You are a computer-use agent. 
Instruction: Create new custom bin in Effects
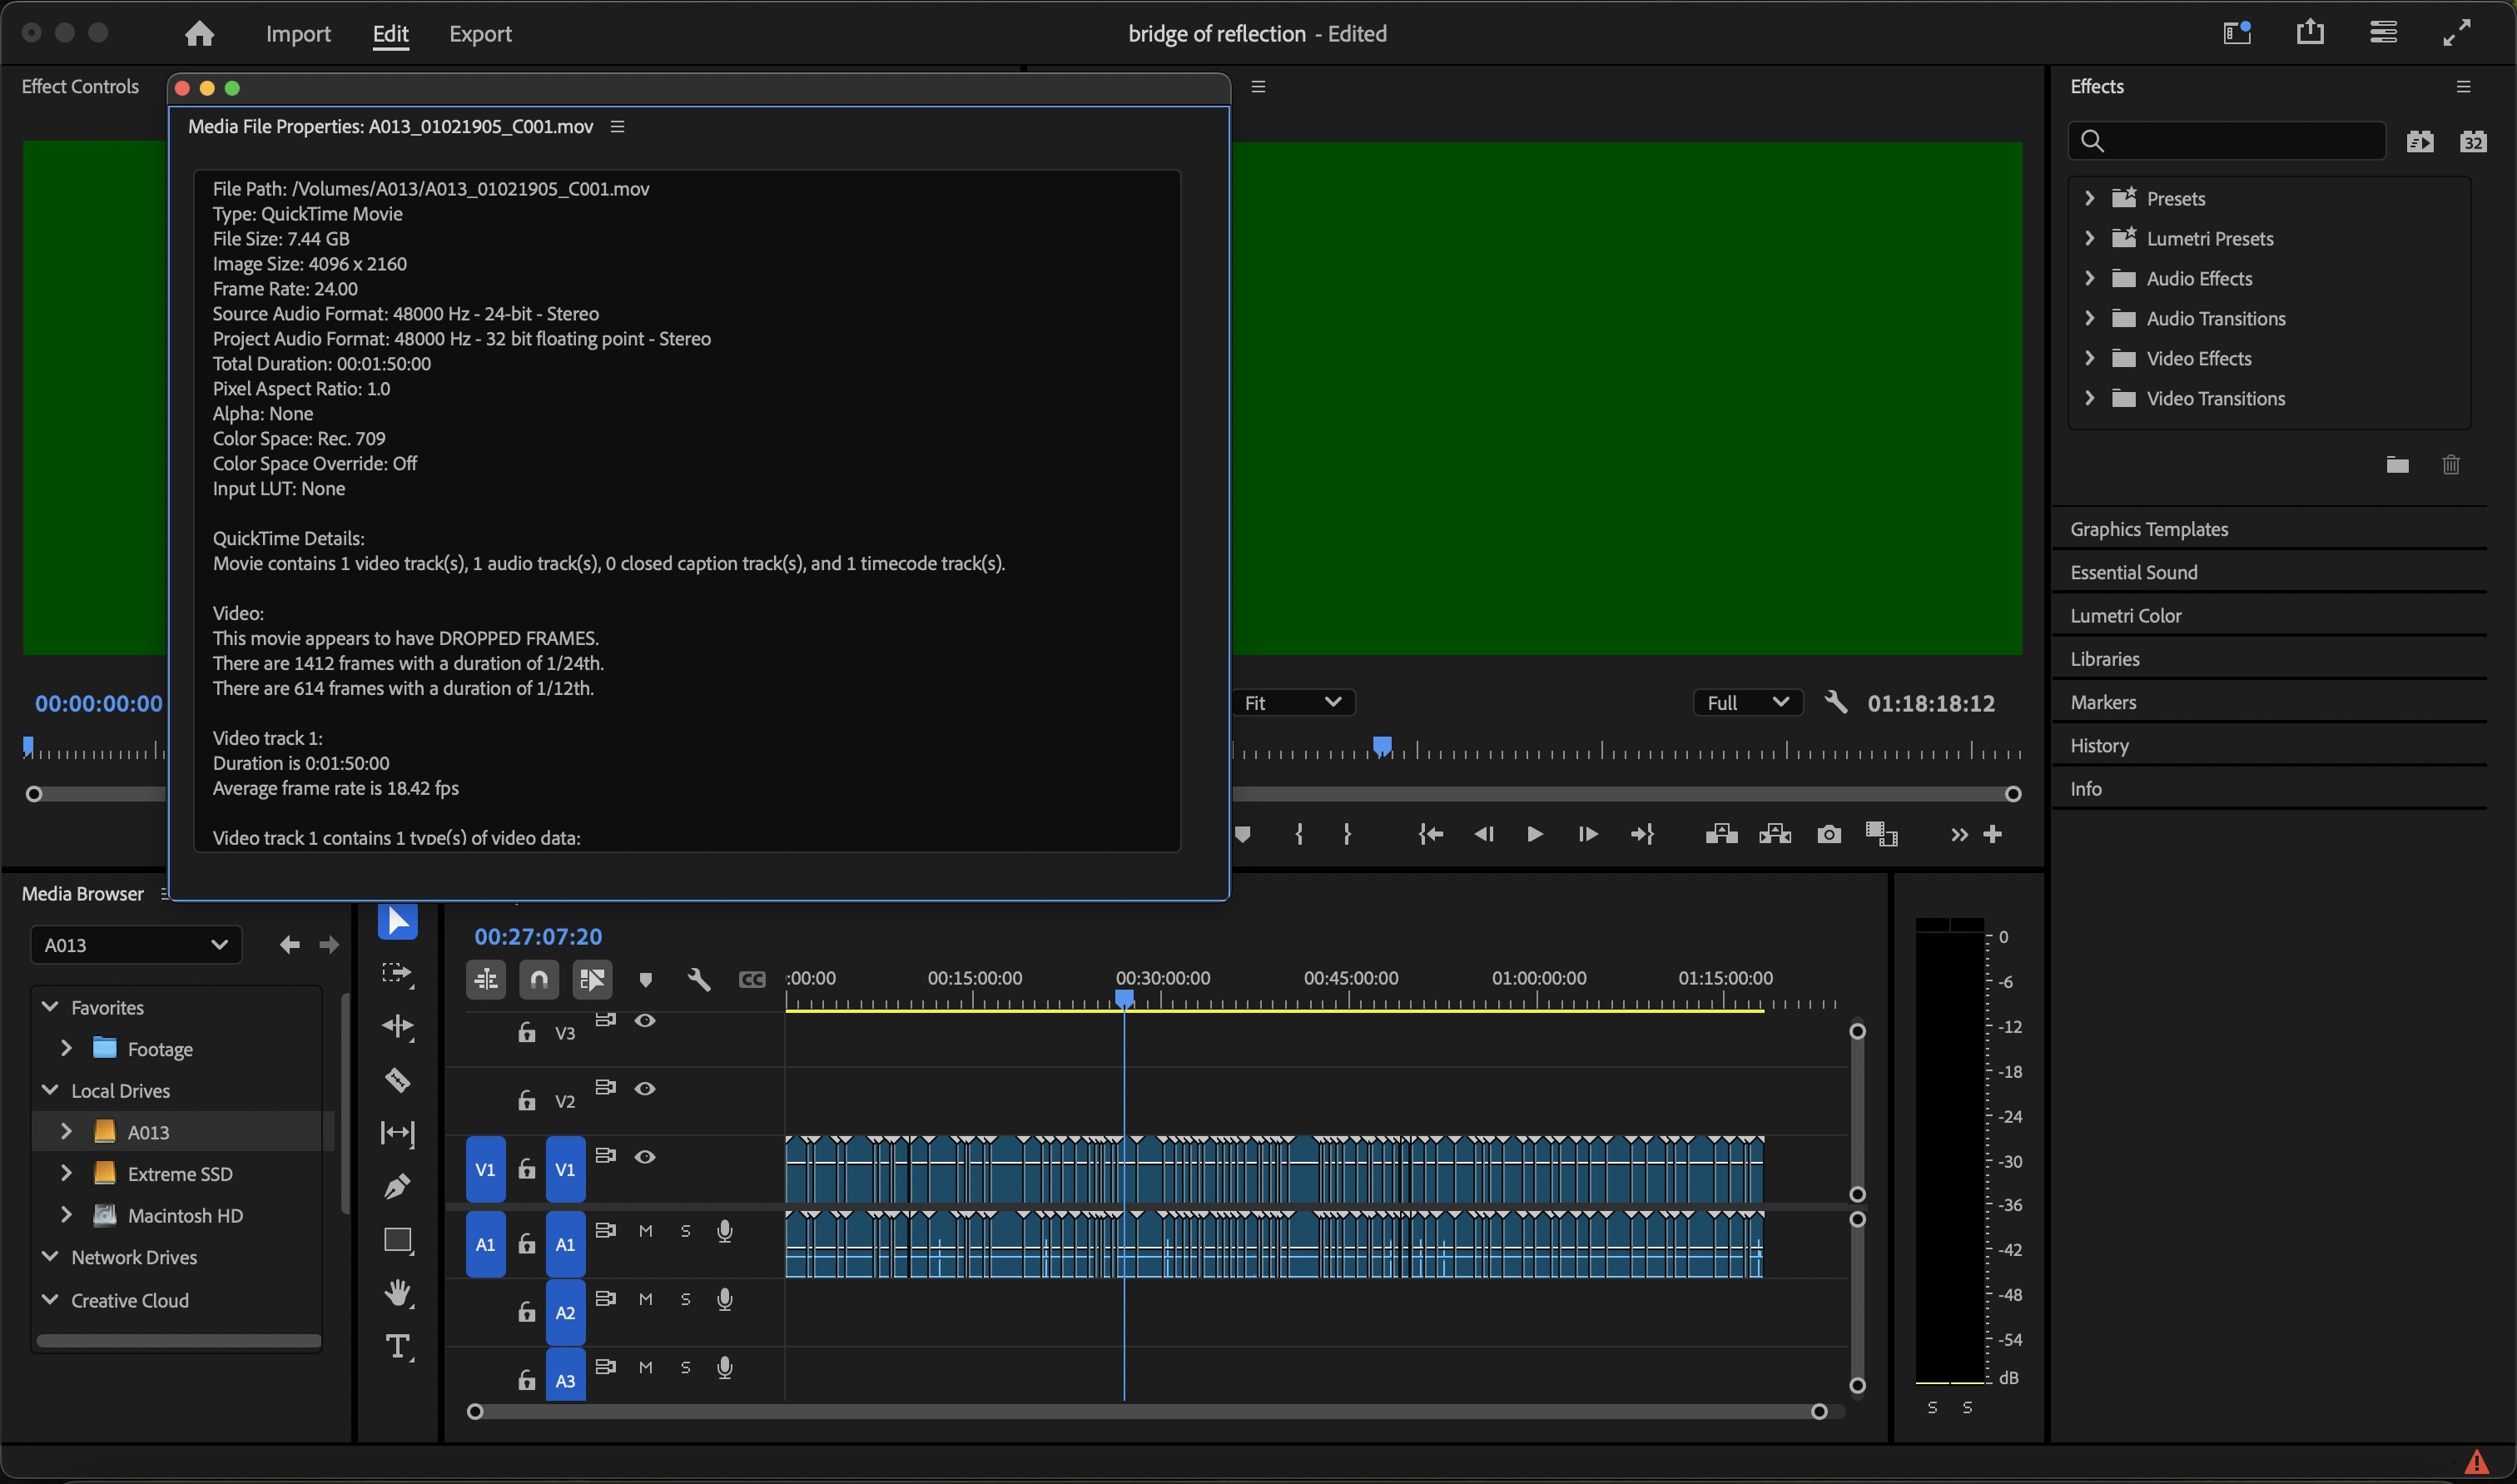pos(2397,465)
